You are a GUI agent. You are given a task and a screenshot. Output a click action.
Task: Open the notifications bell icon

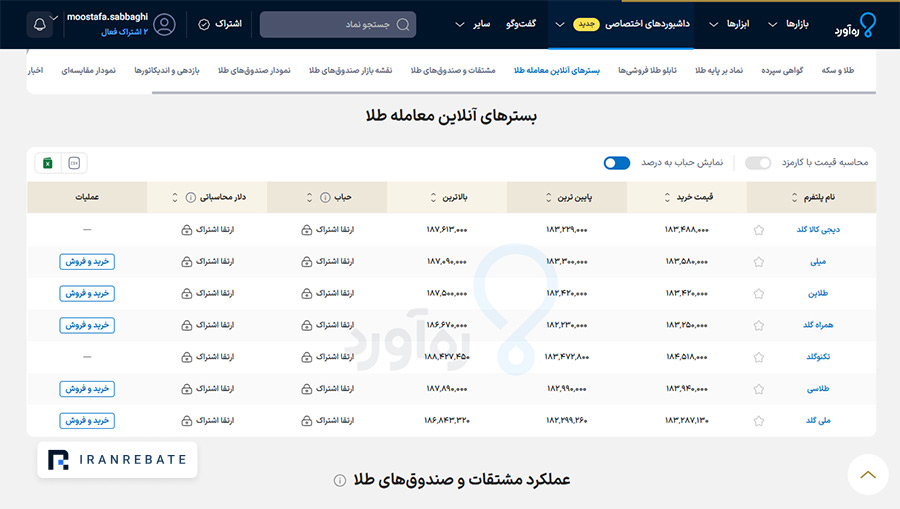(40, 25)
